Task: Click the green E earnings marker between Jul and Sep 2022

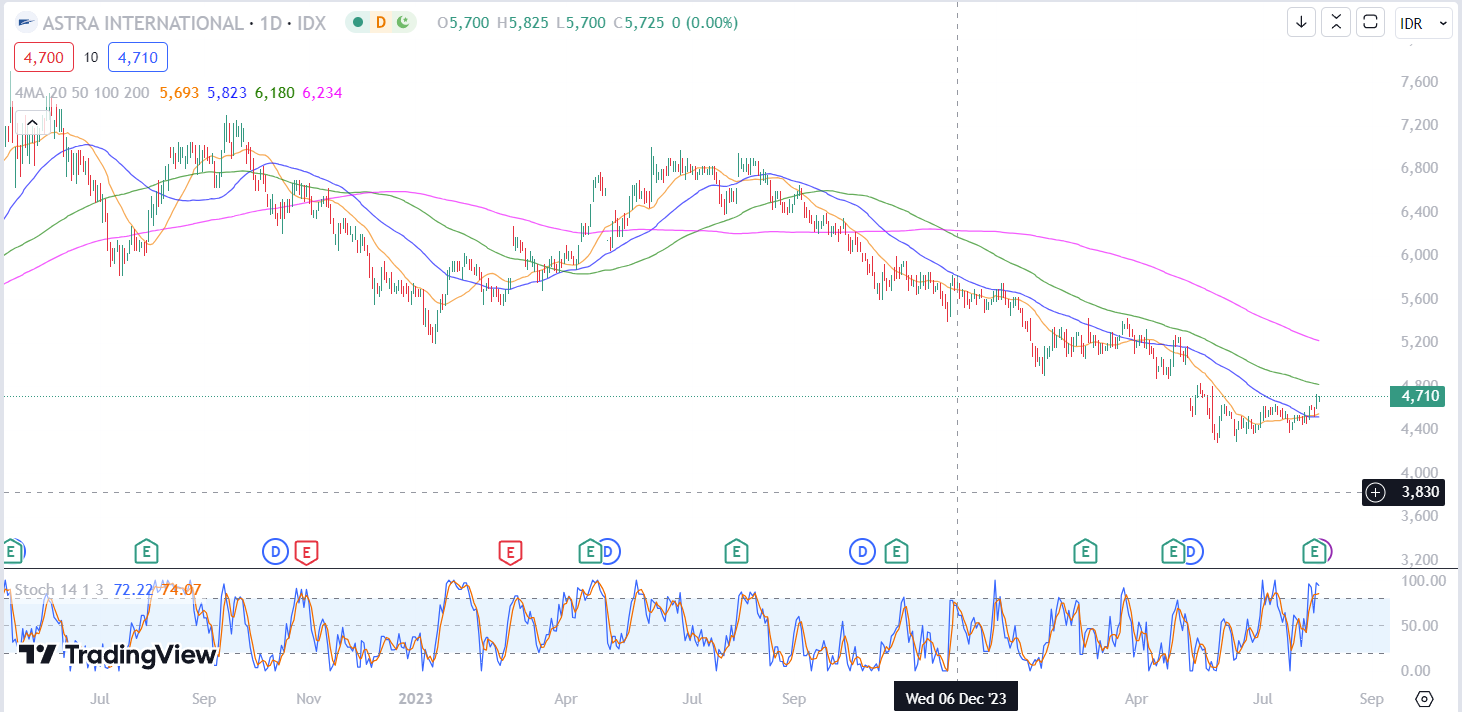Action: (147, 550)
